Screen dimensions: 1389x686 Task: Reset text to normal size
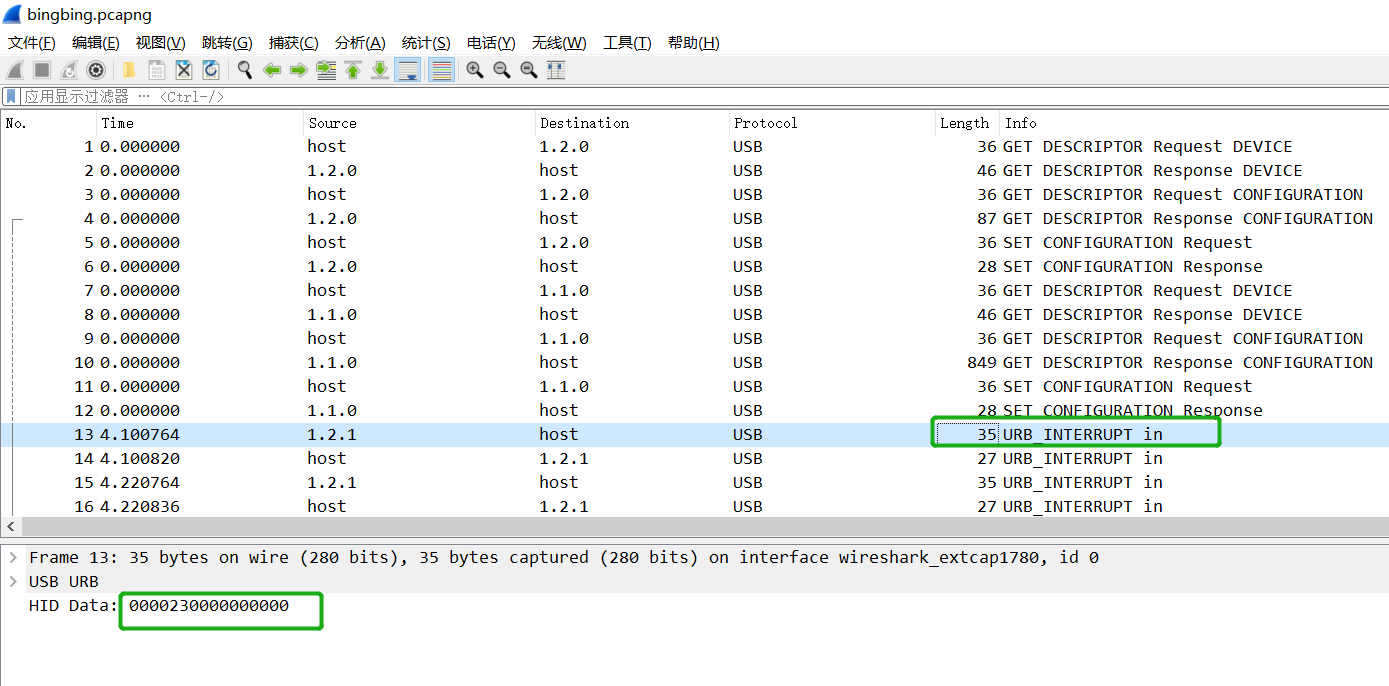(x=529, y=70)
